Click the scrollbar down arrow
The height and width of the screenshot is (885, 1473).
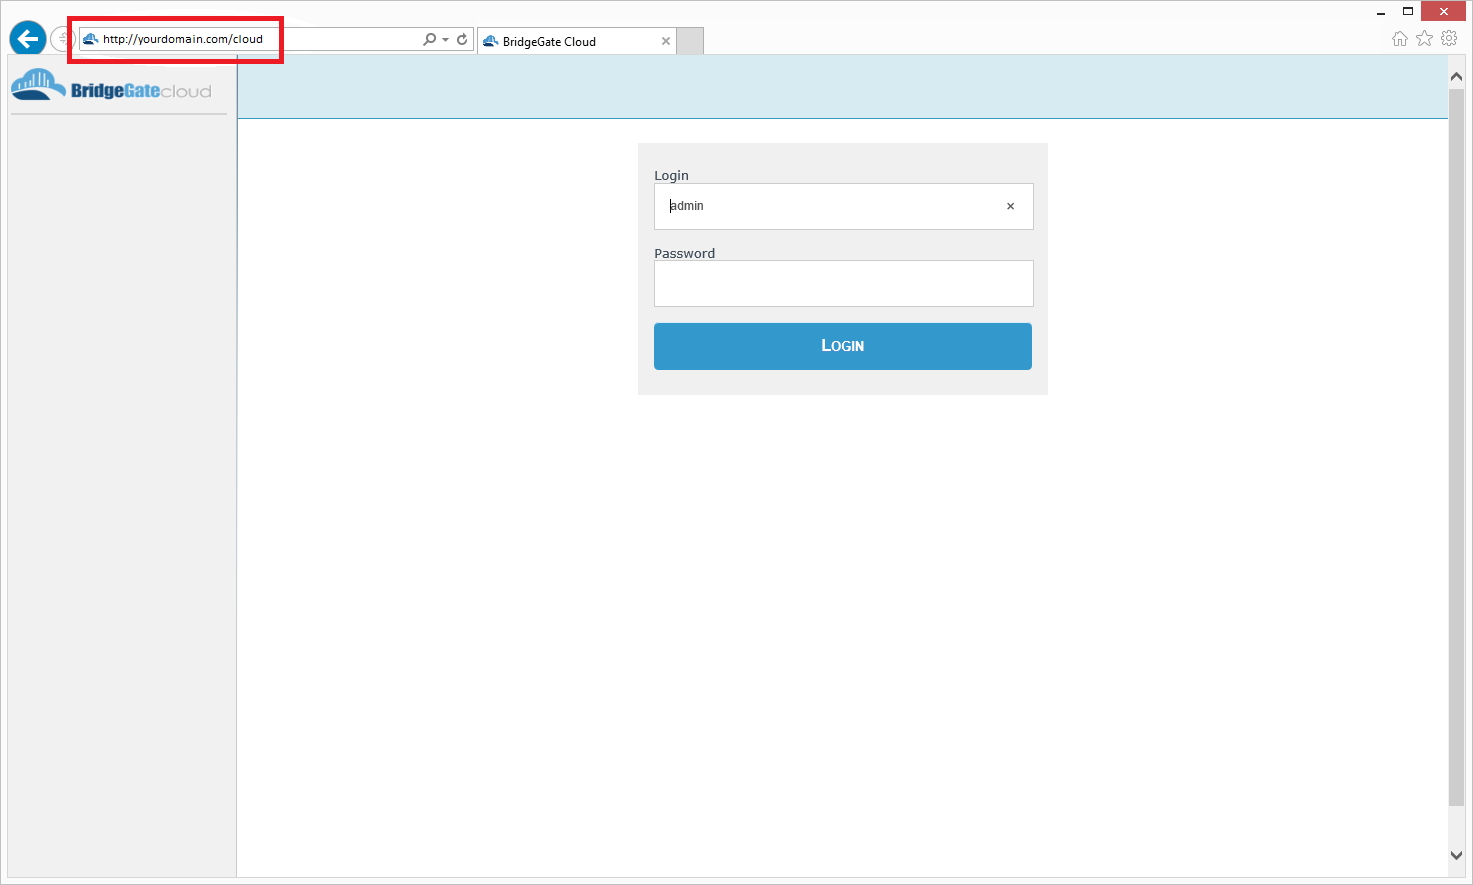[1456, 855]
